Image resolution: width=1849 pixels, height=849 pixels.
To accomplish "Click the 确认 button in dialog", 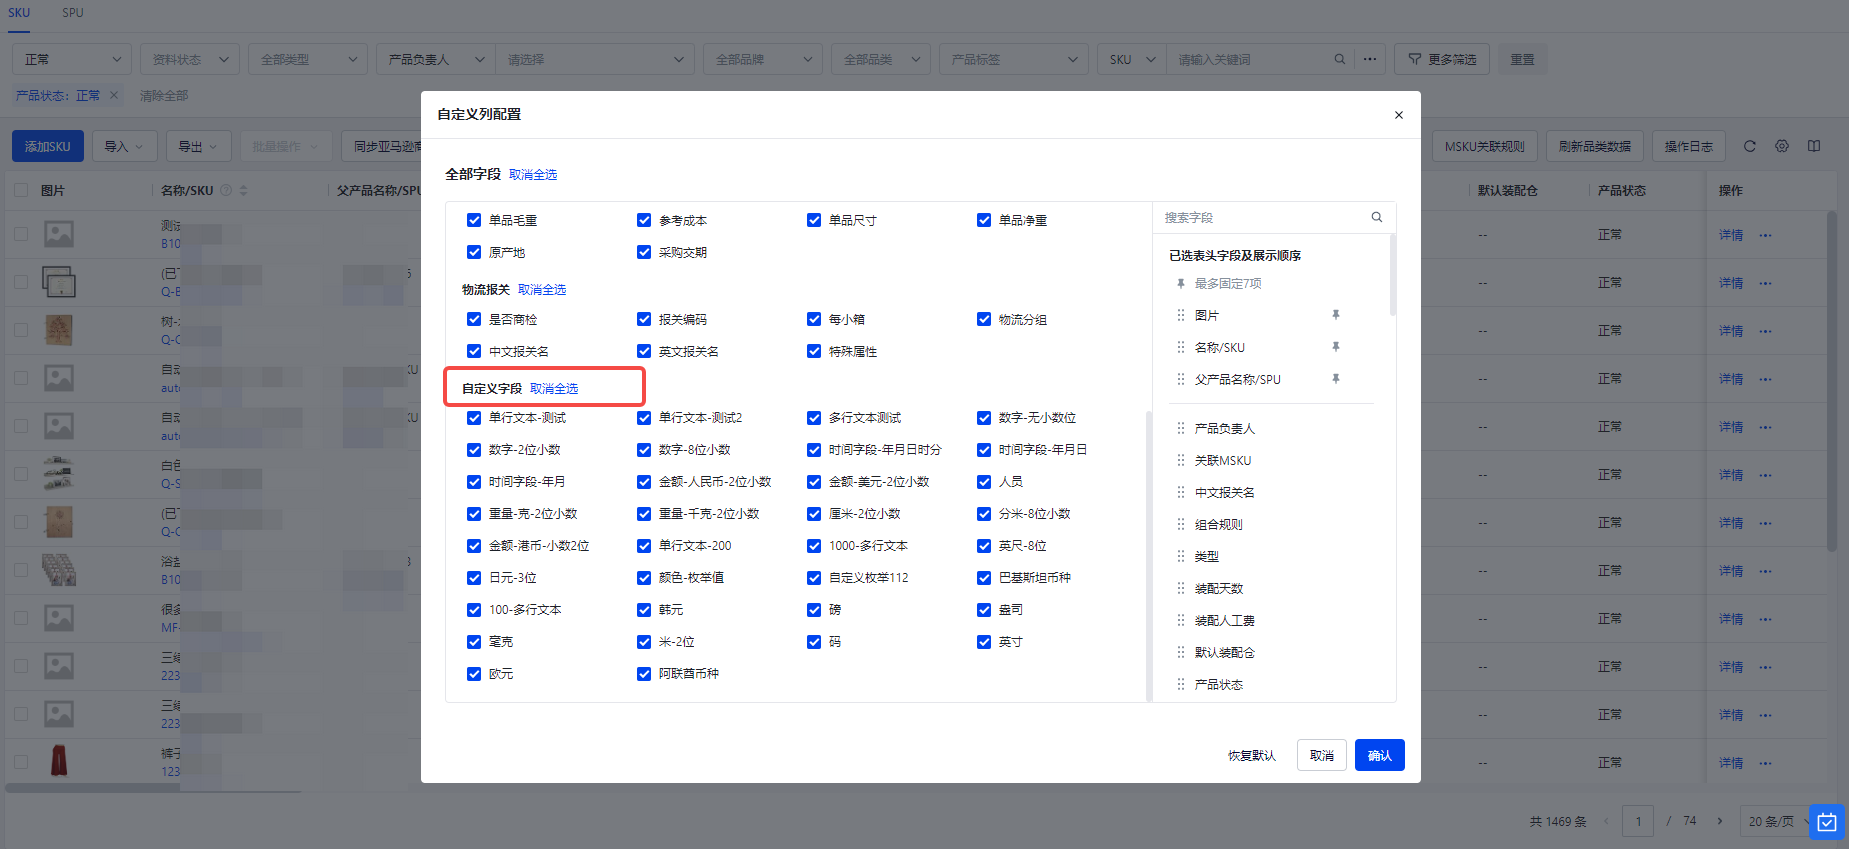I will pyautogui.click(x=1379, y=755).
